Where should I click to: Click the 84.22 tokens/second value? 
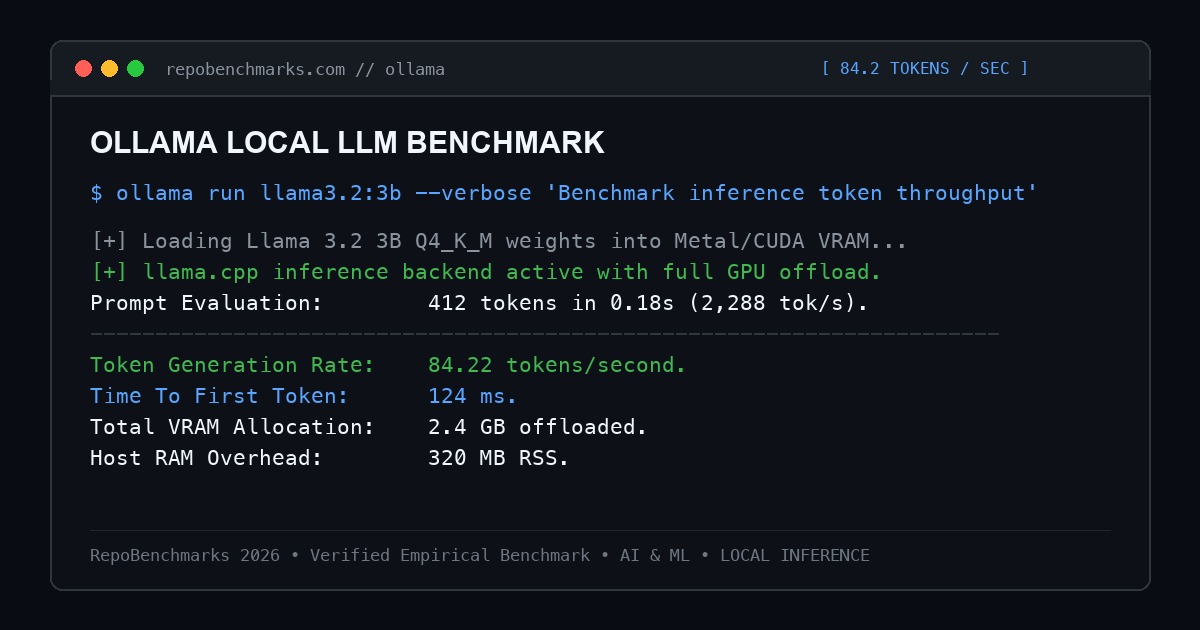[x=557, y=365]
